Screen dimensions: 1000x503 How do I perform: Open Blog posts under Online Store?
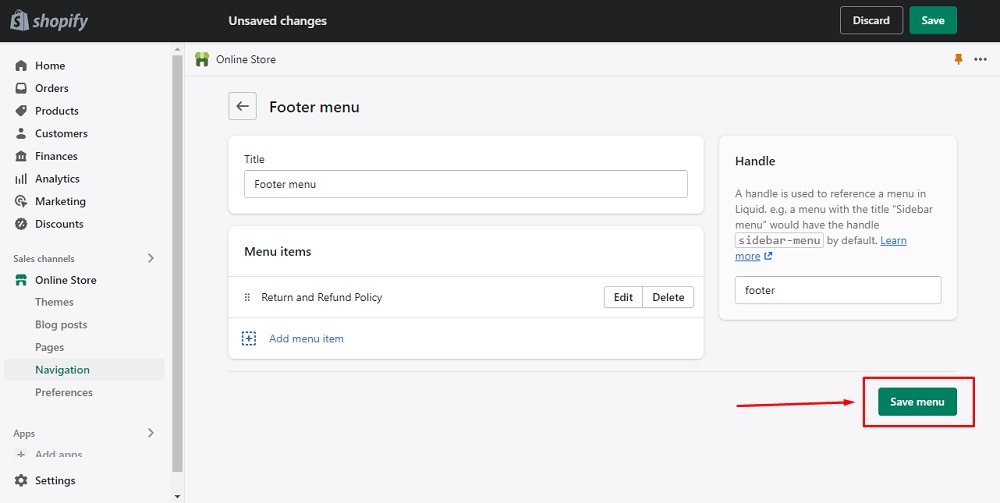coord(61,324)
